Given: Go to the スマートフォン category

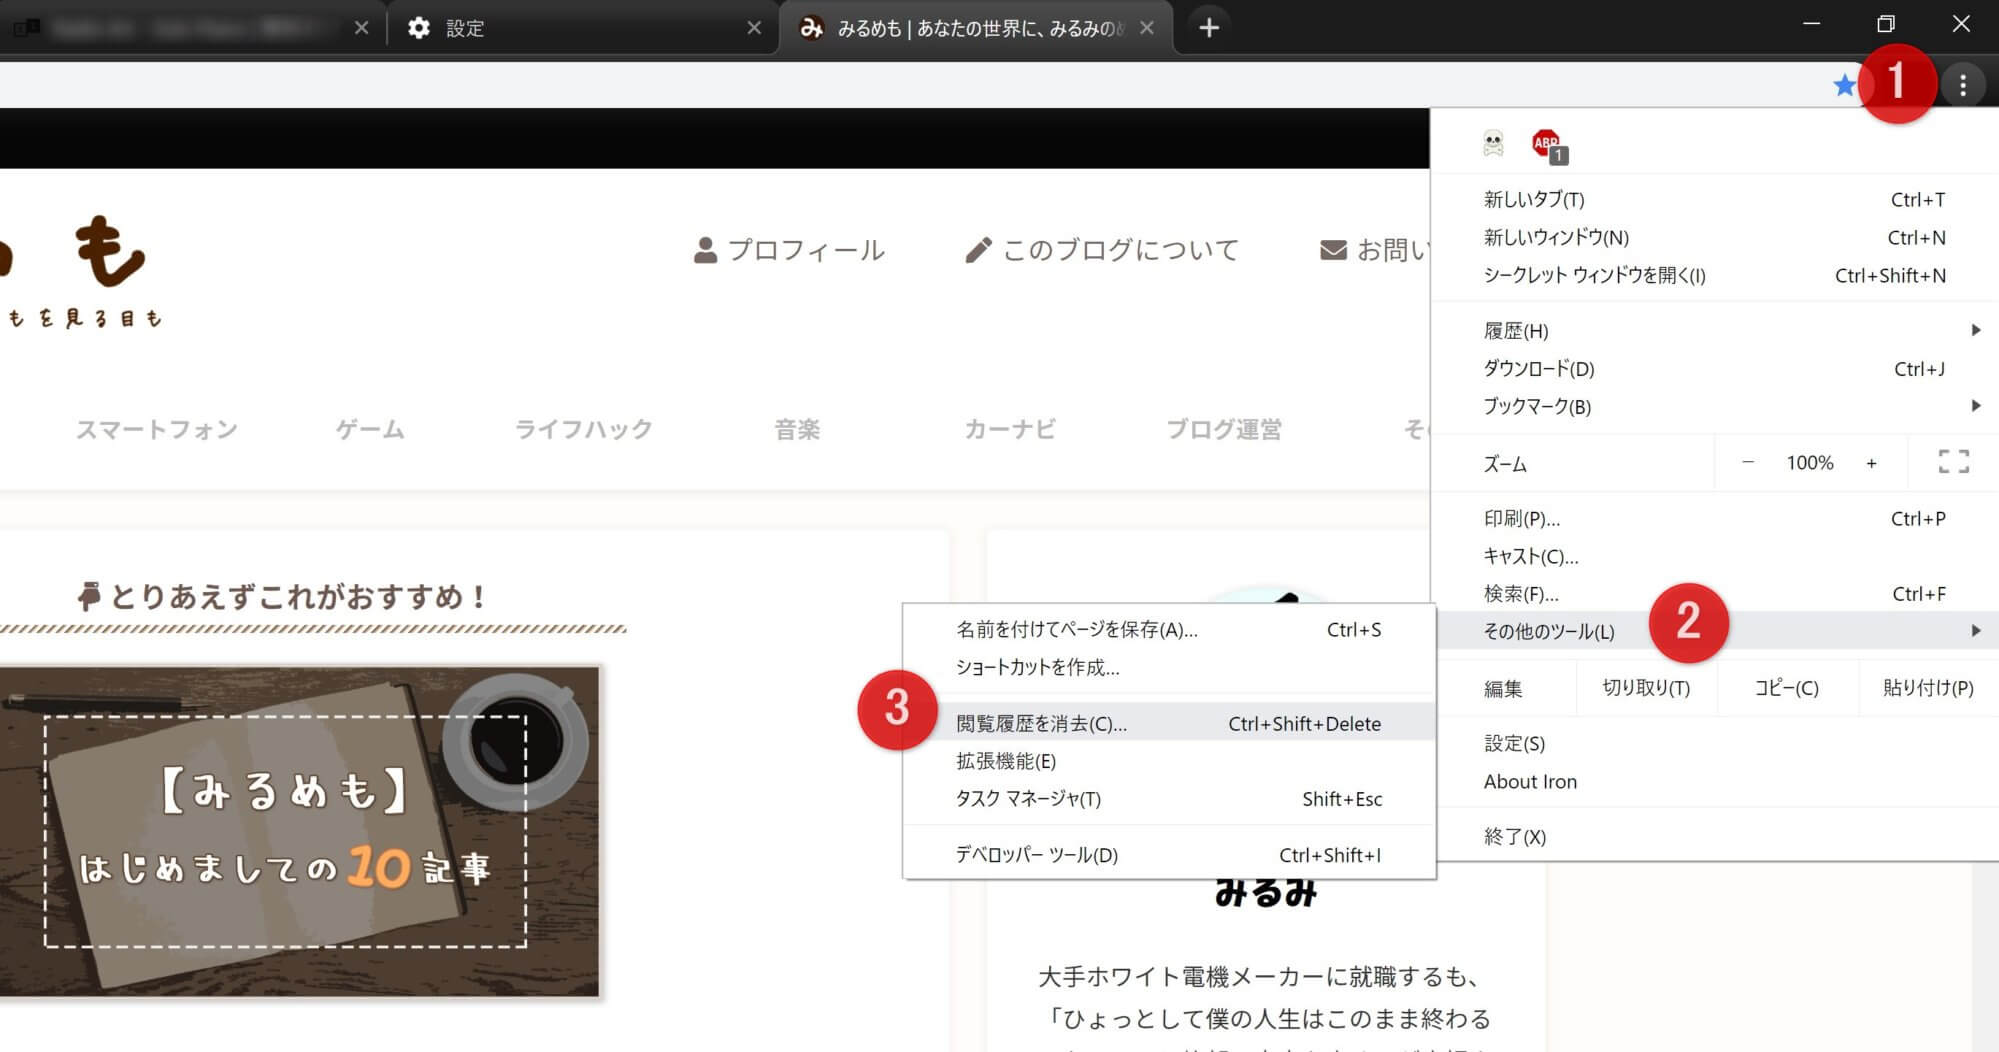Looking at the screenshot, I should (157, 430).
